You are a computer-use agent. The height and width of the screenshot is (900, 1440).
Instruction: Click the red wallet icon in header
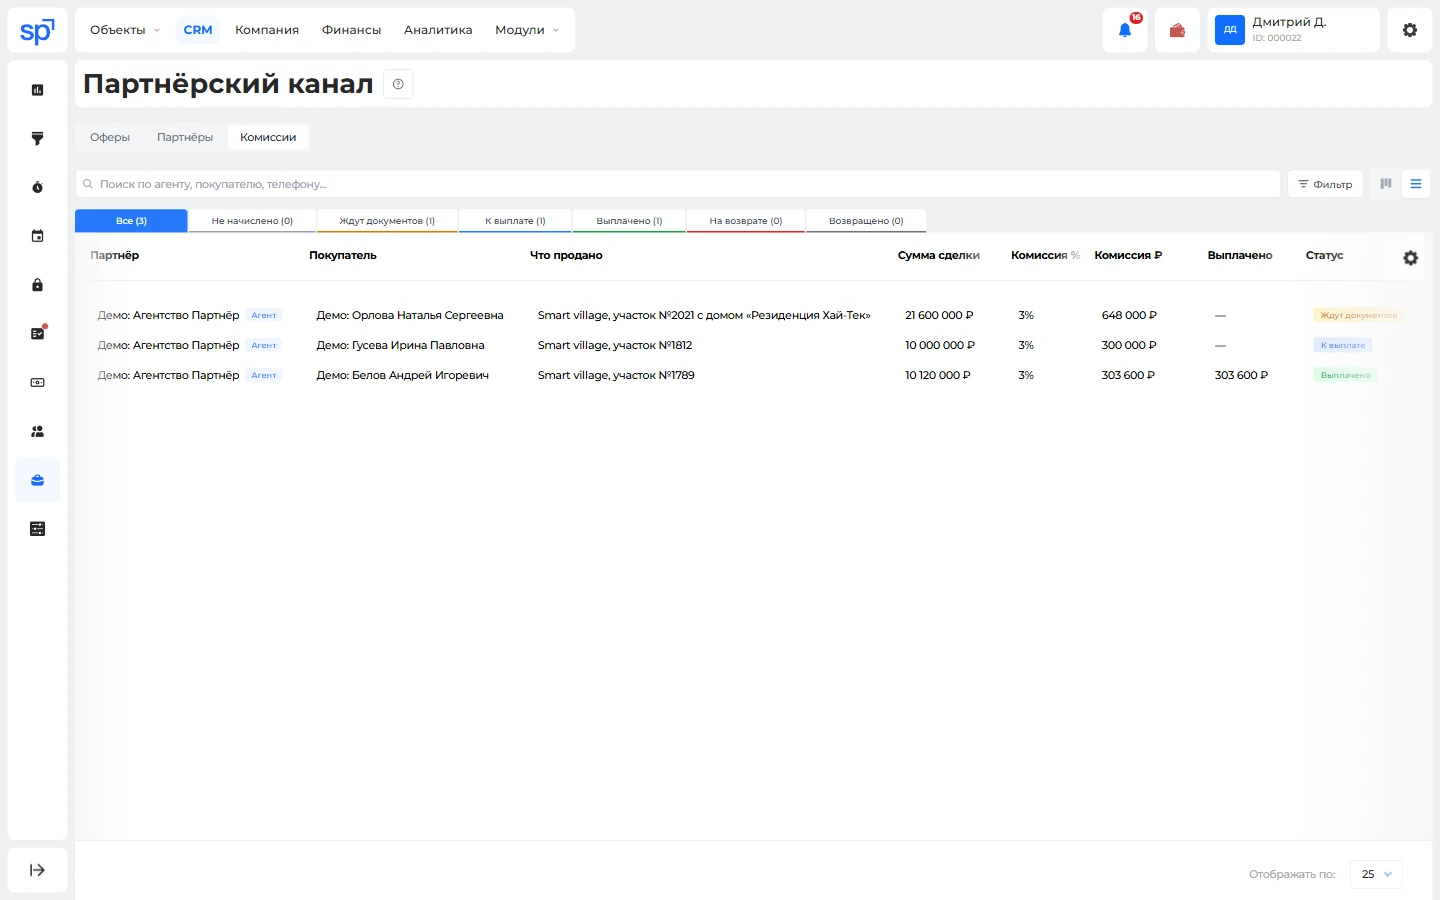pyautogui.click(x=1177, y=30)
